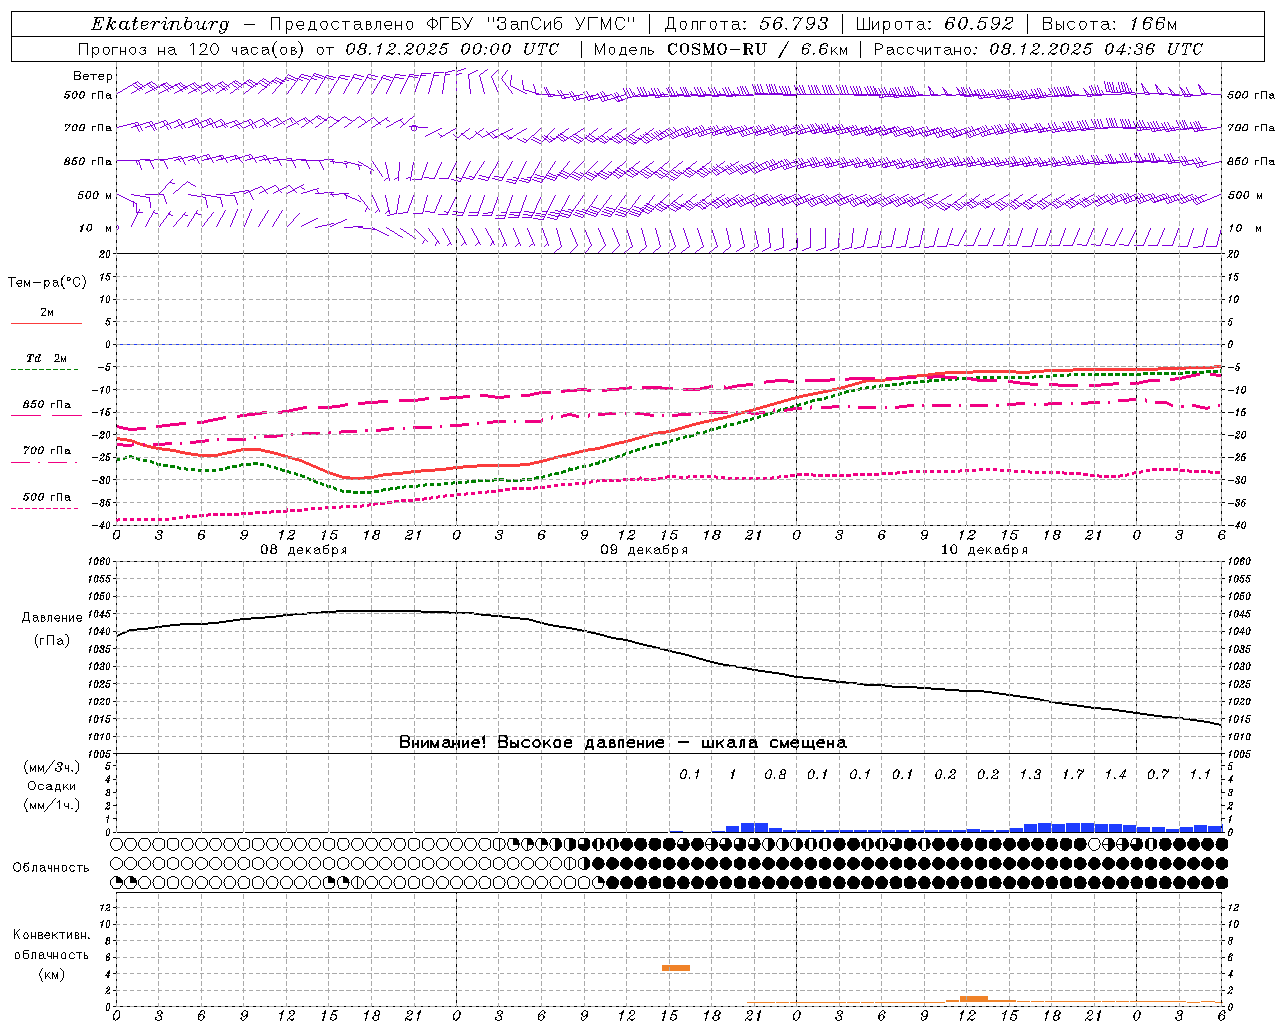Click the '700 гПа' temperature legend entry

click(47, 451)
